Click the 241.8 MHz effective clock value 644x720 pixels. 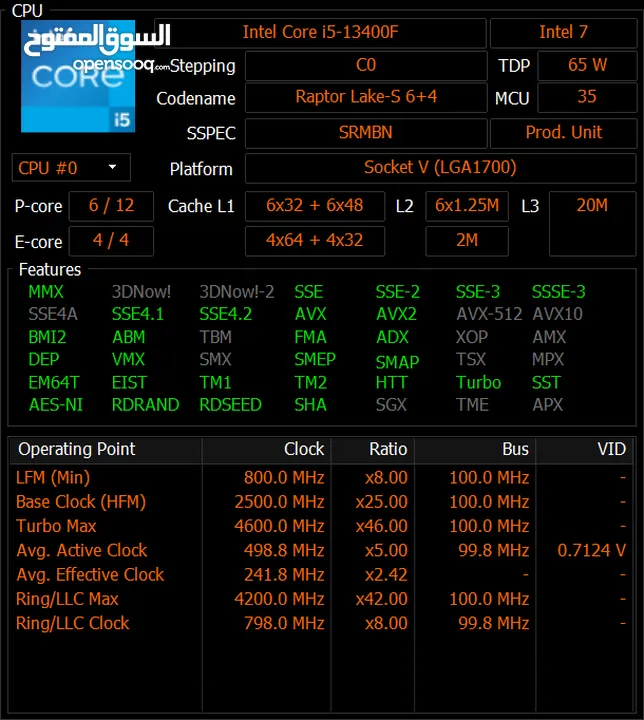[x=284, y=575]
